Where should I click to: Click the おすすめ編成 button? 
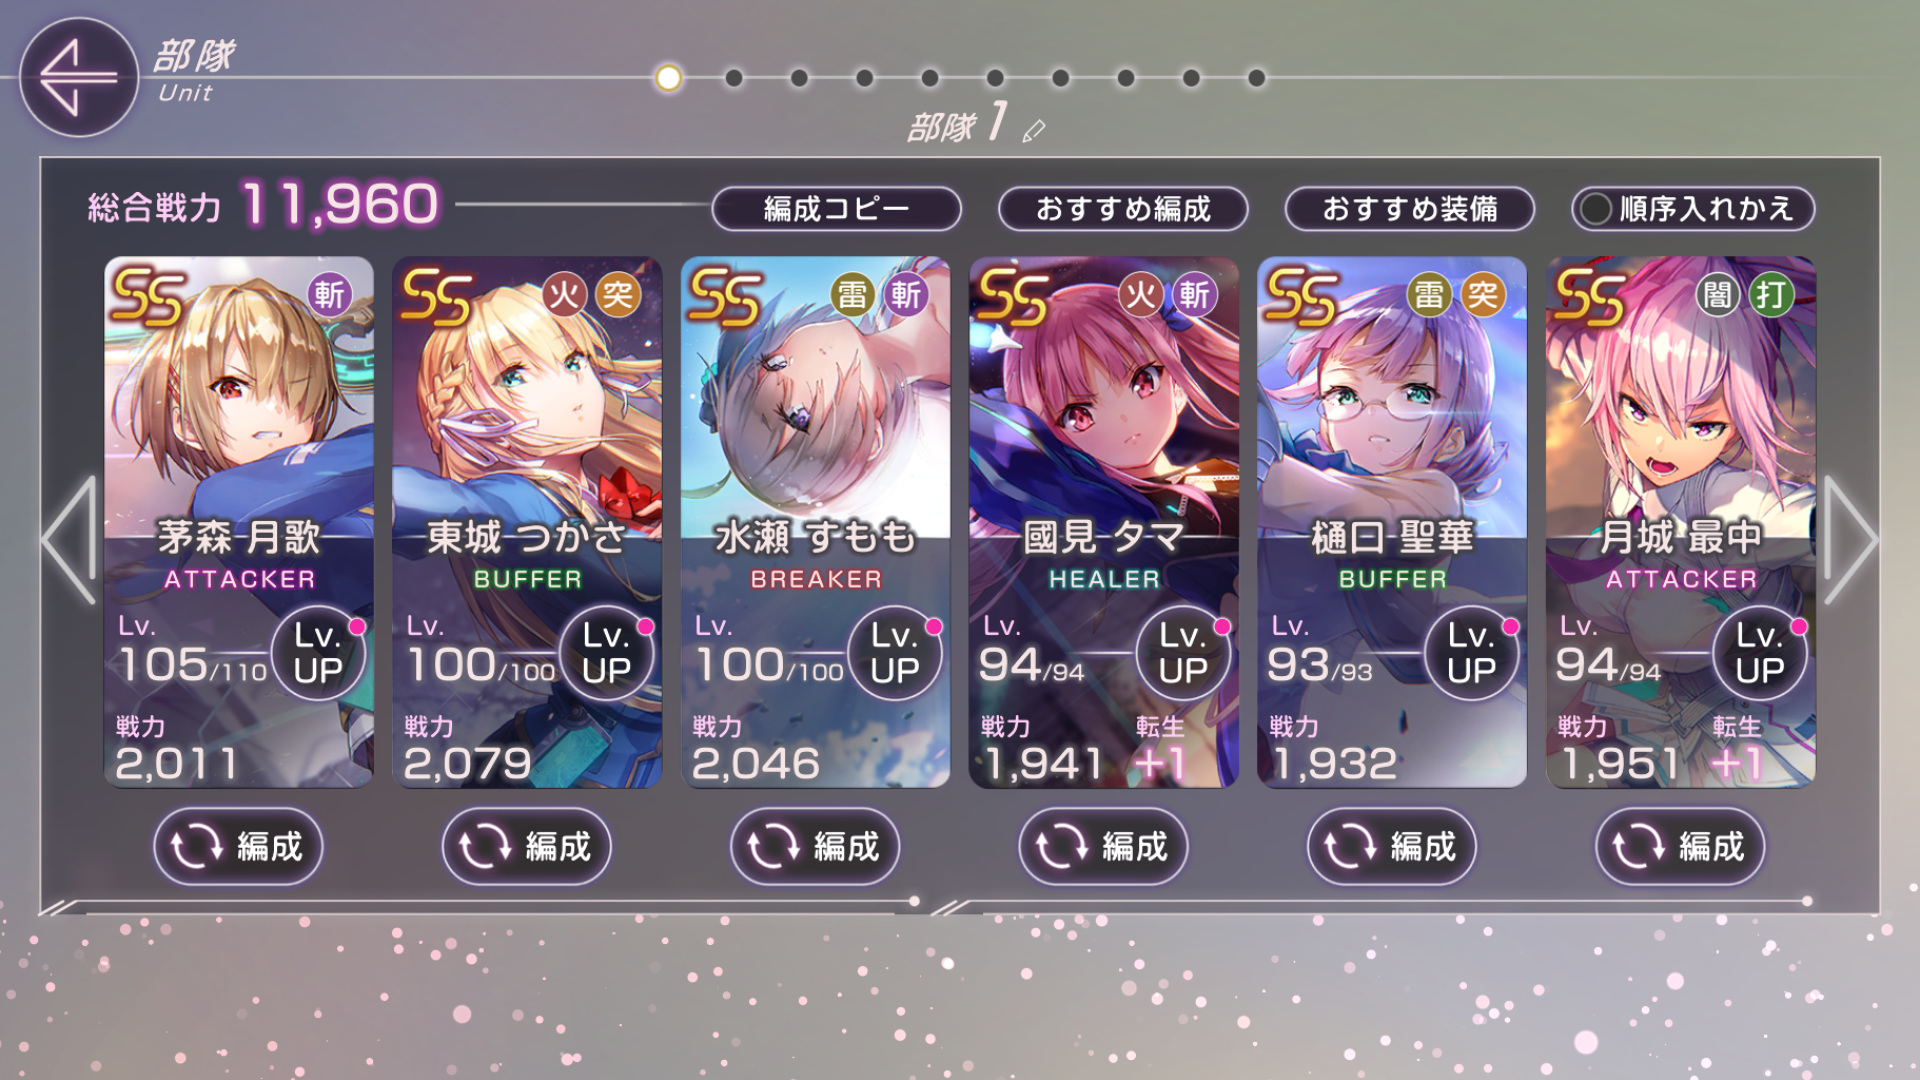coord(1123,209)
